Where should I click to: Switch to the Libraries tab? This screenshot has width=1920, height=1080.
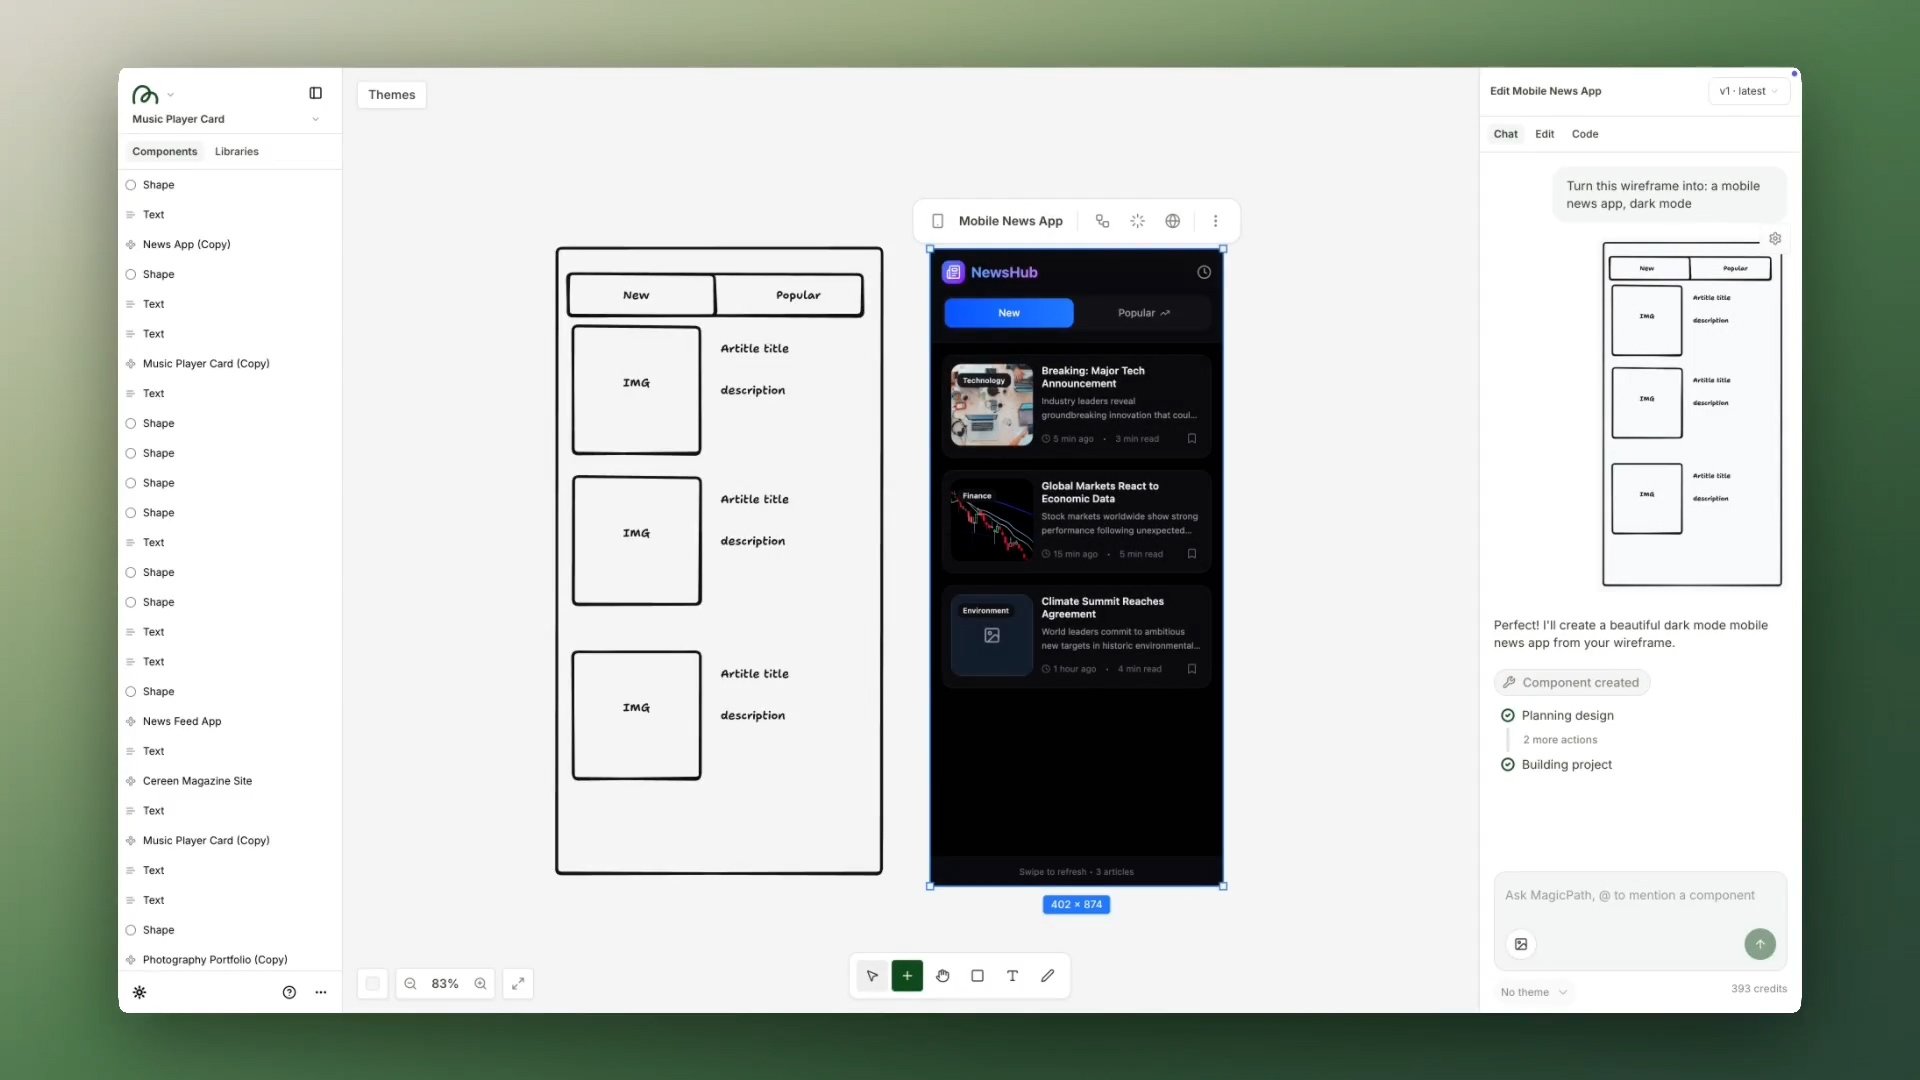[236, 151]
